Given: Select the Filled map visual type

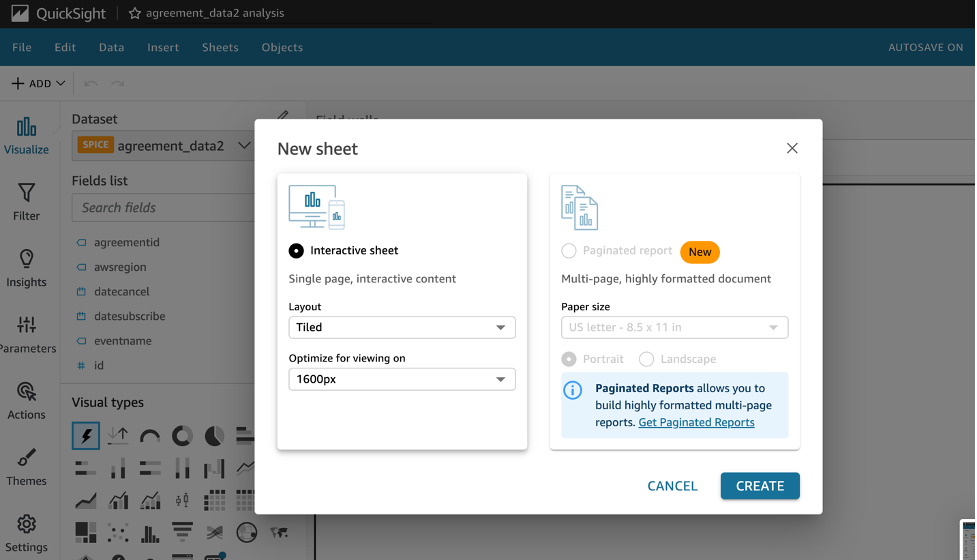Looking at the screenshot, I should [x=279, y=533].
